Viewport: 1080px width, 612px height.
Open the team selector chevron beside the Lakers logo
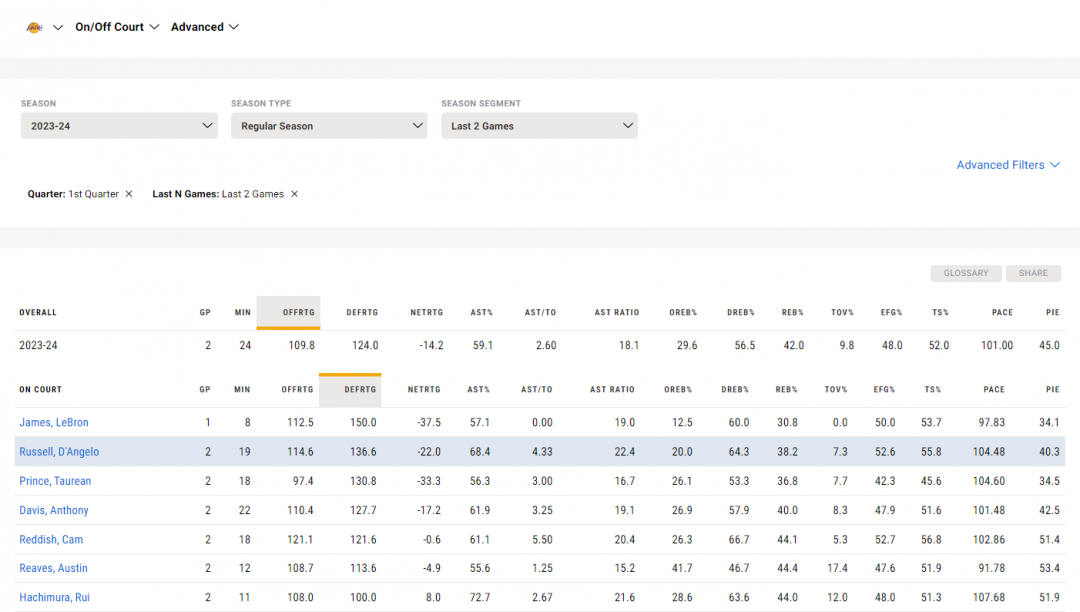tap(58, 28)
